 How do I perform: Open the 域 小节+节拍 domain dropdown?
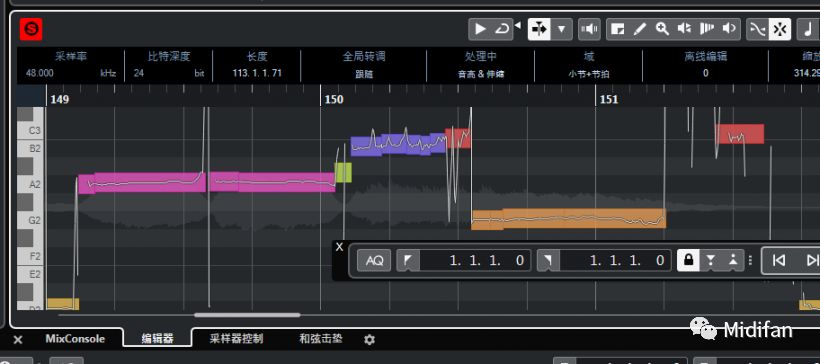(589, 74)
